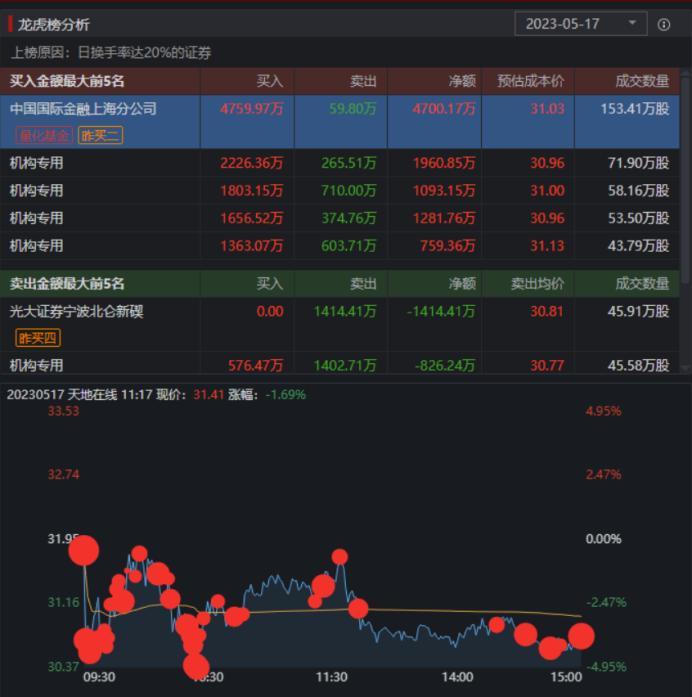The width and height of the screenshot is (692, 697).
Task: Click the 4700.17万 net amount cell
Action: pyautogui.click(x=444, y=108)
